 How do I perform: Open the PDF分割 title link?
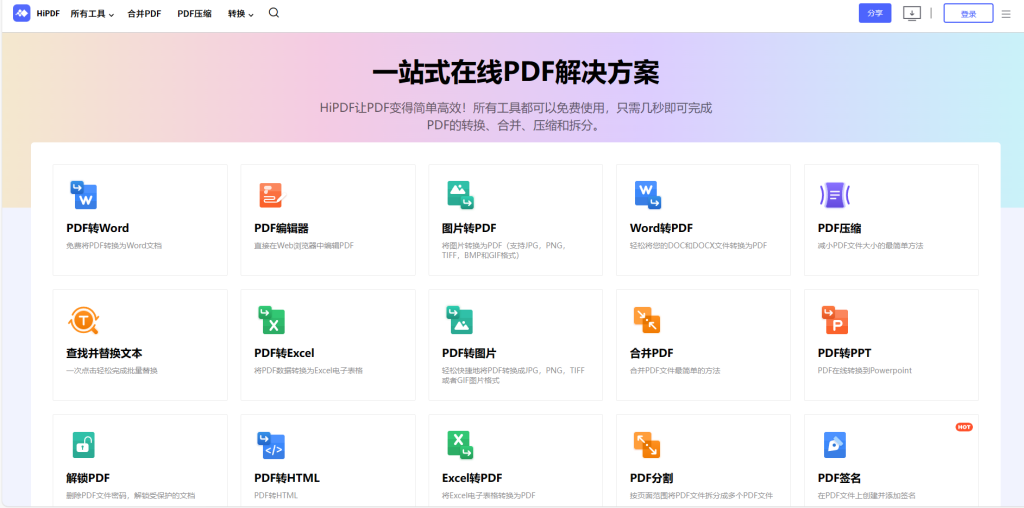pos(651,478)
